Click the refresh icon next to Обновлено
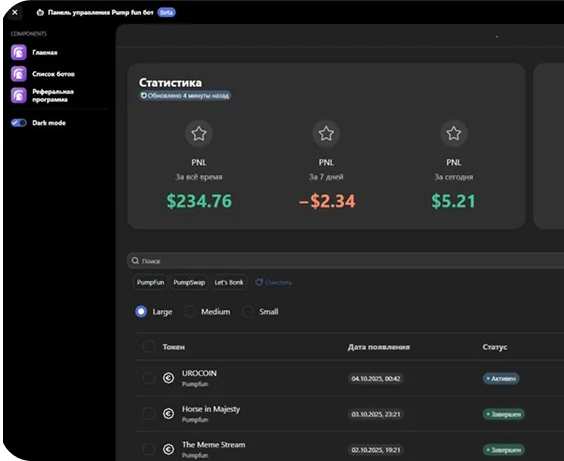 coord(144,96)
